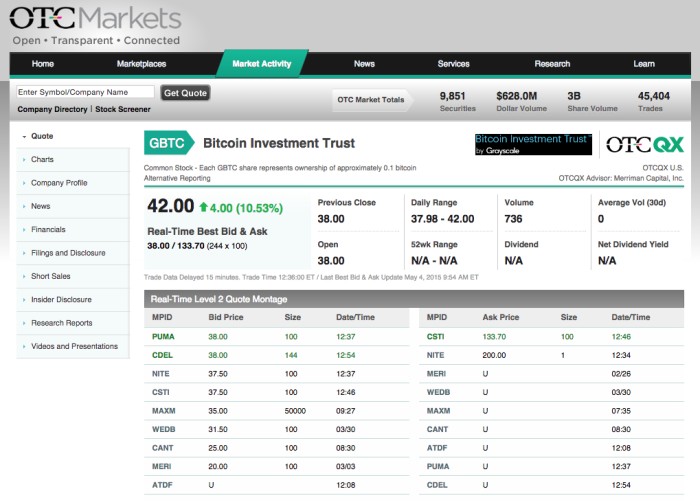Click the Bid Price column header
The width and height of the screenshot is (700, 501).
225,317
